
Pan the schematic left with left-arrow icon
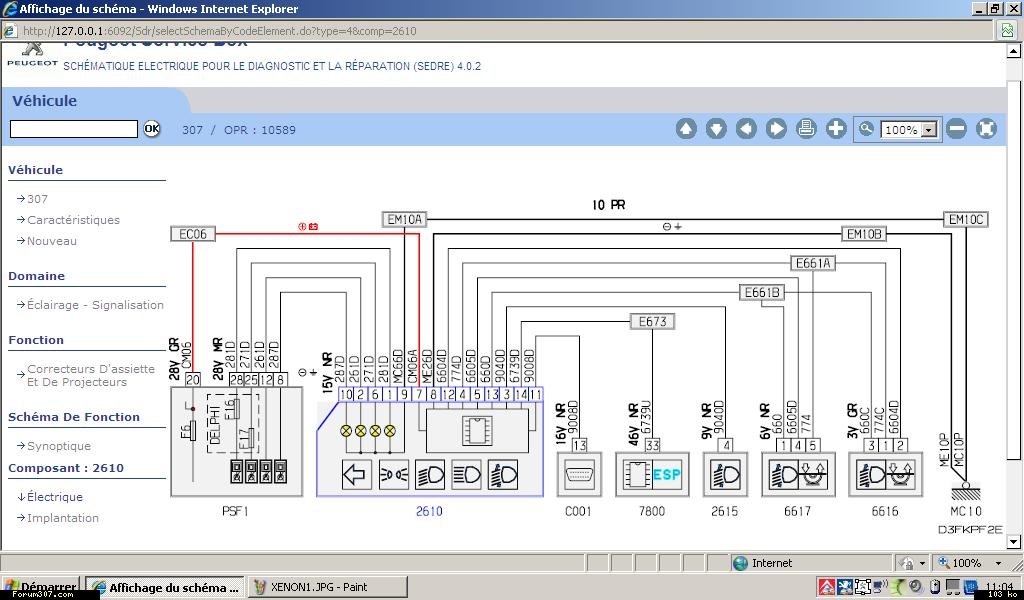pos(746,129)
